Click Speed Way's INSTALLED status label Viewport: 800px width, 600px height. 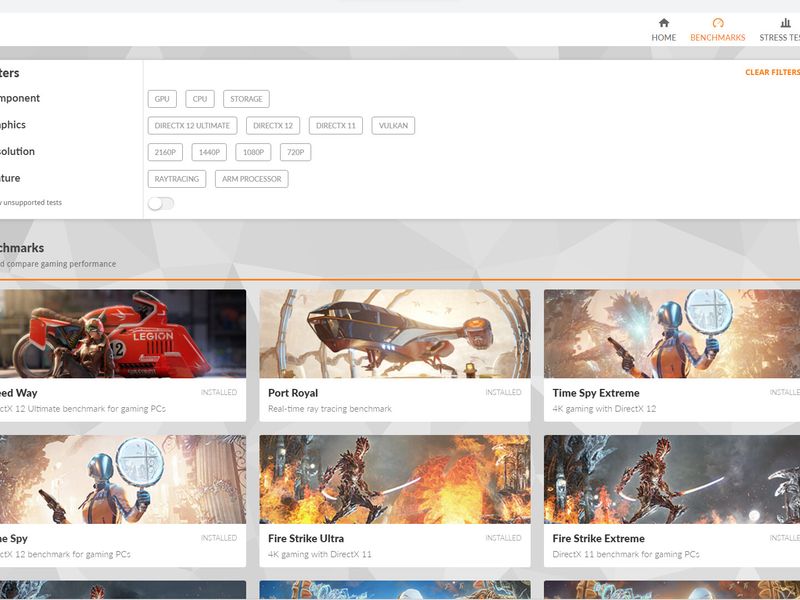pyautogui.click(x=219, y=392)
